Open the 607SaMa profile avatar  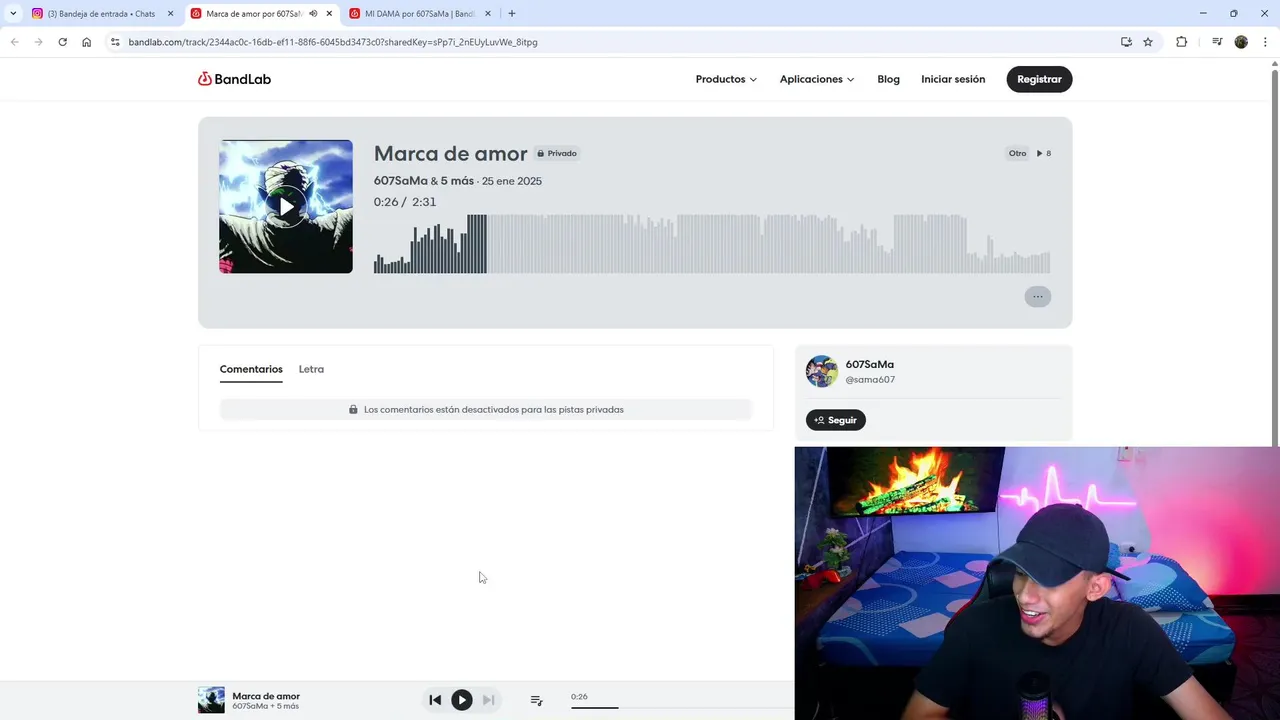(822, 371)
